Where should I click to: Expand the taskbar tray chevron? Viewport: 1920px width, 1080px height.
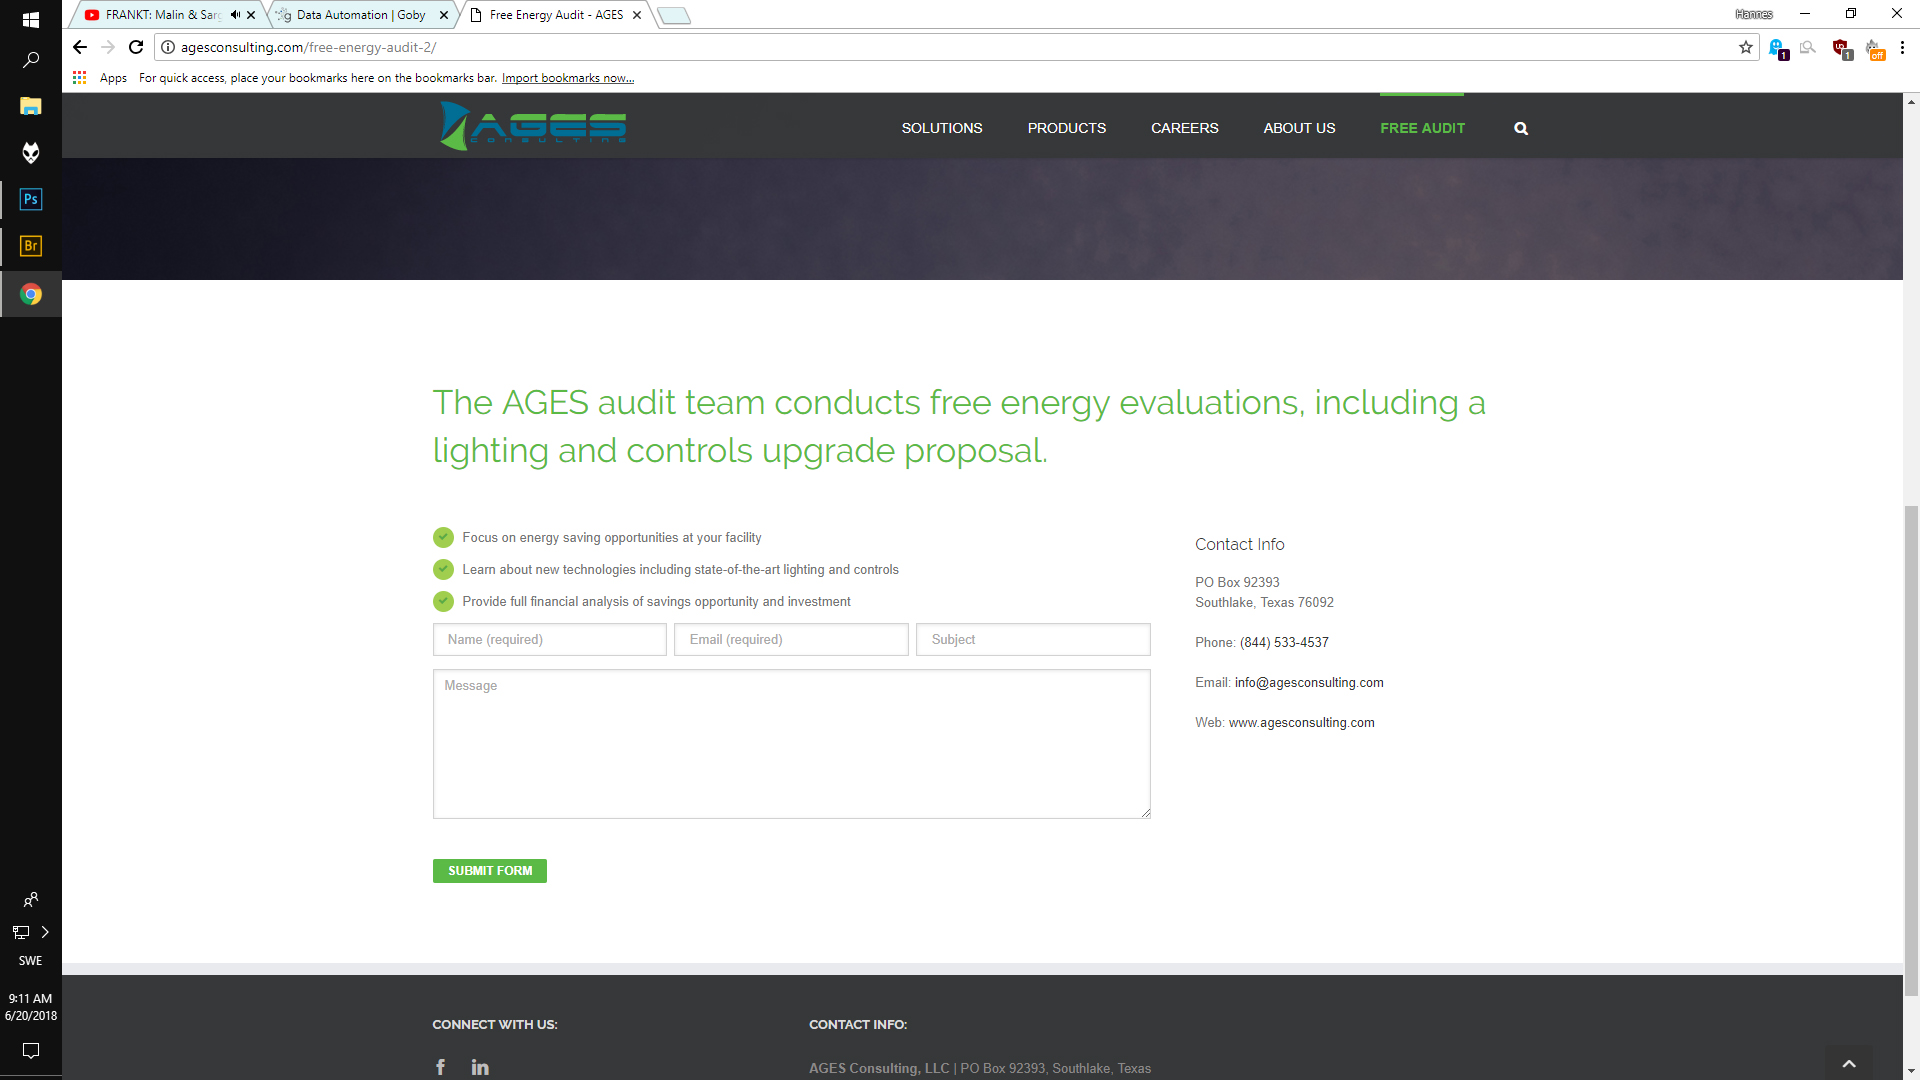click(45, 932)
